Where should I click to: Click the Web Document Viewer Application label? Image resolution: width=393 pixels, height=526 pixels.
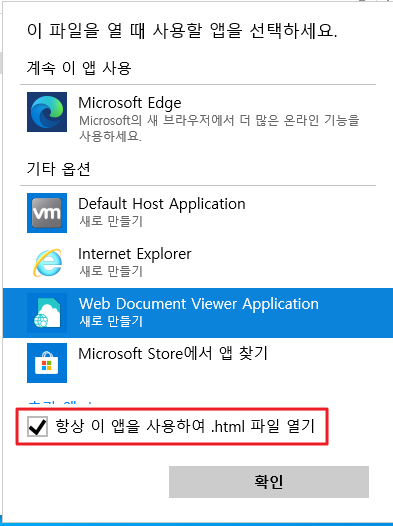pyautogui.click(x=199, y=304)
